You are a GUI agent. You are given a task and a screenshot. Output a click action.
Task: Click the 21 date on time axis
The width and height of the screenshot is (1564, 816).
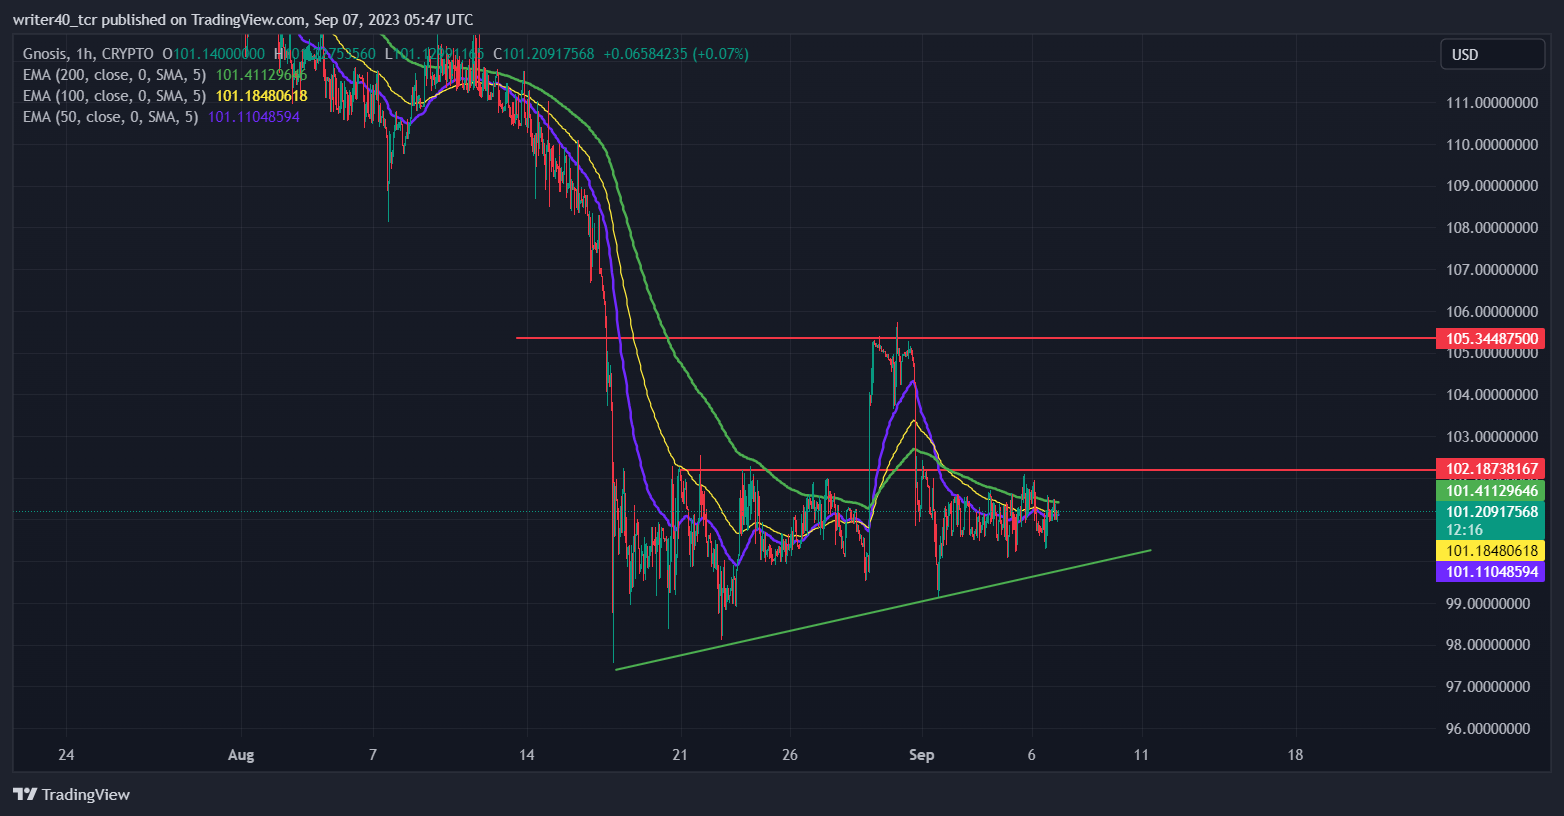point(680,755)
